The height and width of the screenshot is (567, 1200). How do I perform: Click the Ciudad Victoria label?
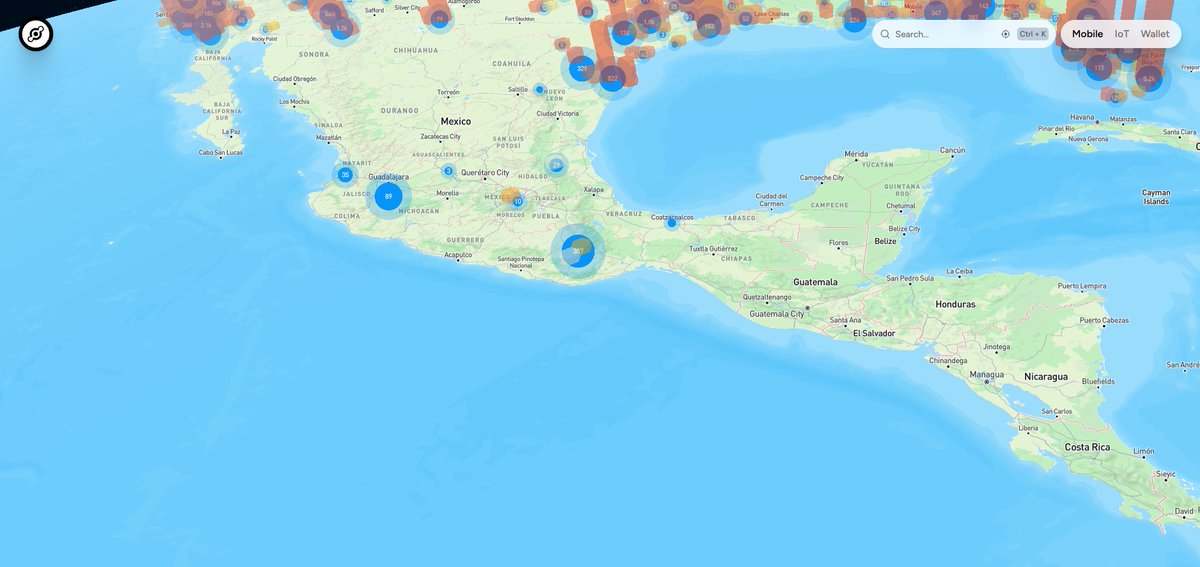coord(558,113)
